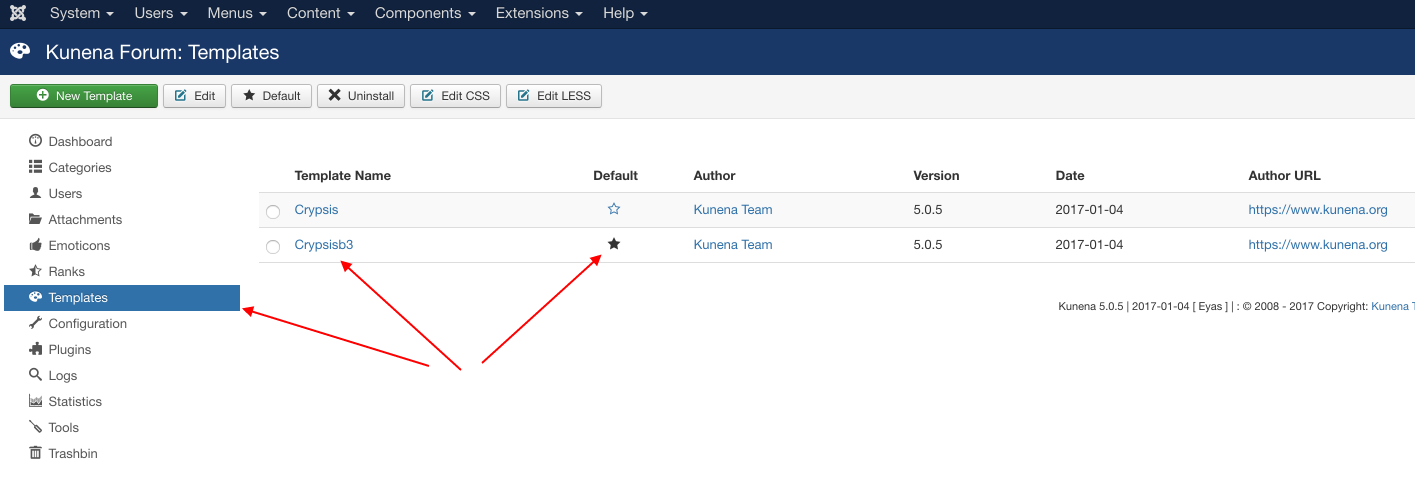This screenshot has height=500, width=1415.
Task: Select the Crypsis template radio button
Action: [x=273, y=211]
